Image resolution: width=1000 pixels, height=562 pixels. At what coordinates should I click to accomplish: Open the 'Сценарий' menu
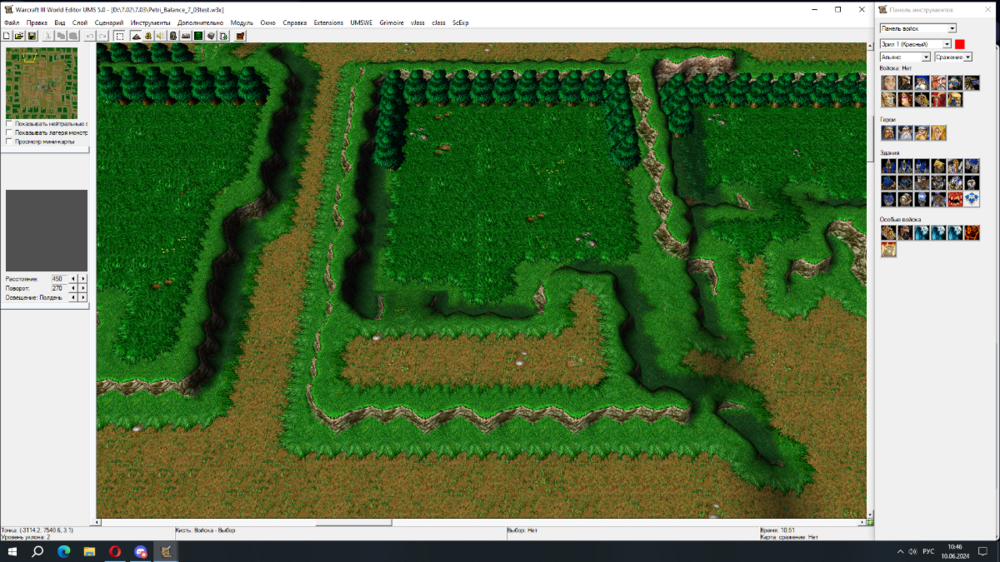[108, 22]
